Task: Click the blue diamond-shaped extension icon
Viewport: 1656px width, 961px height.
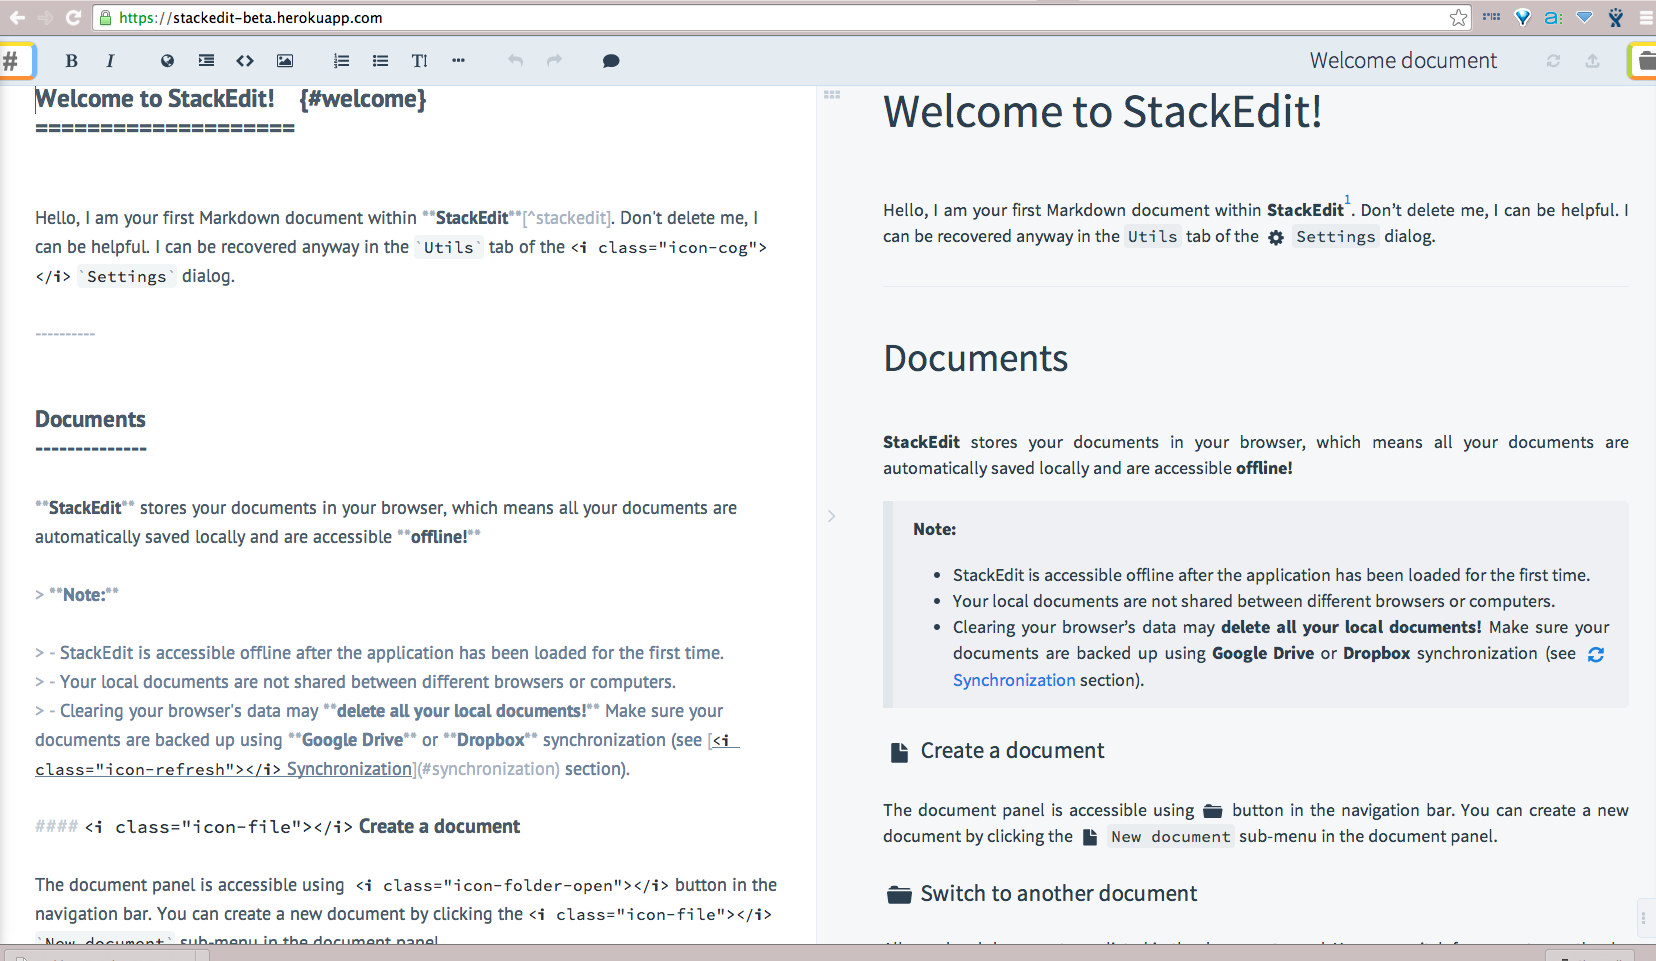Action: [1522, 17]
